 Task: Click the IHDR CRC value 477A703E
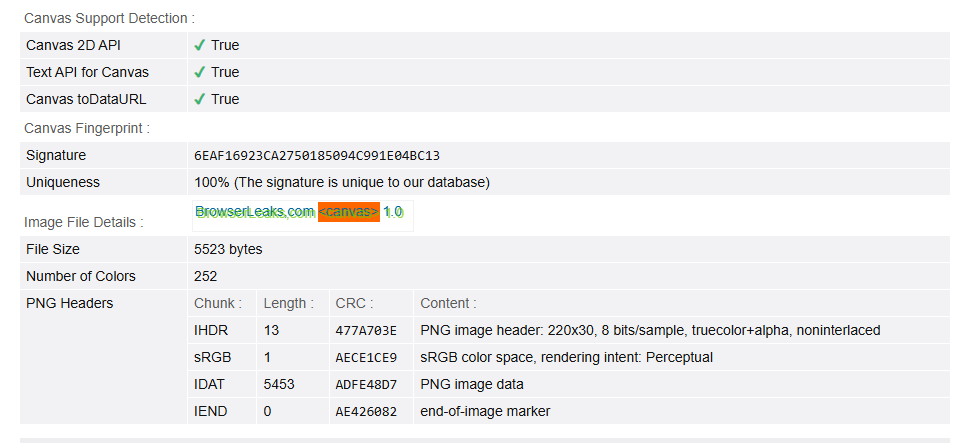pyautogui.click(x=366, y=330)
